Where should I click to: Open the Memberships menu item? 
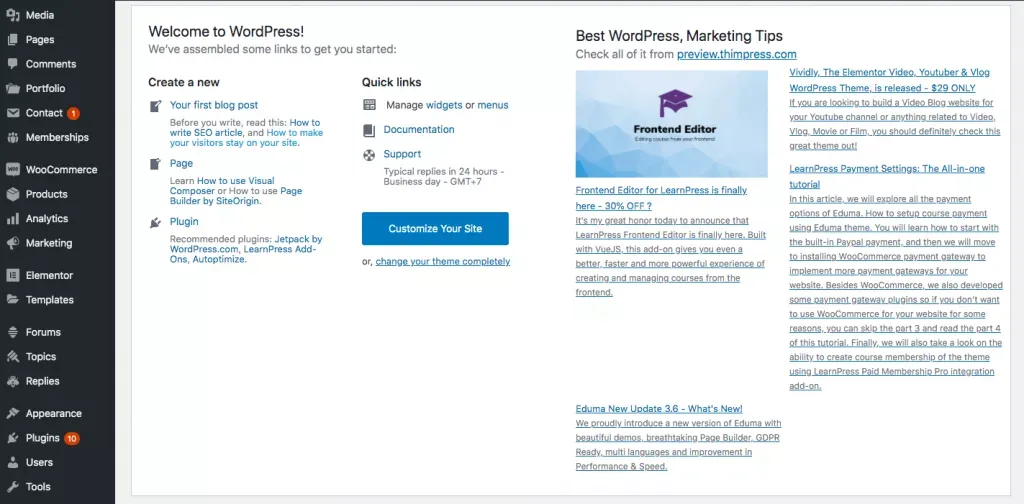point(57,138)
